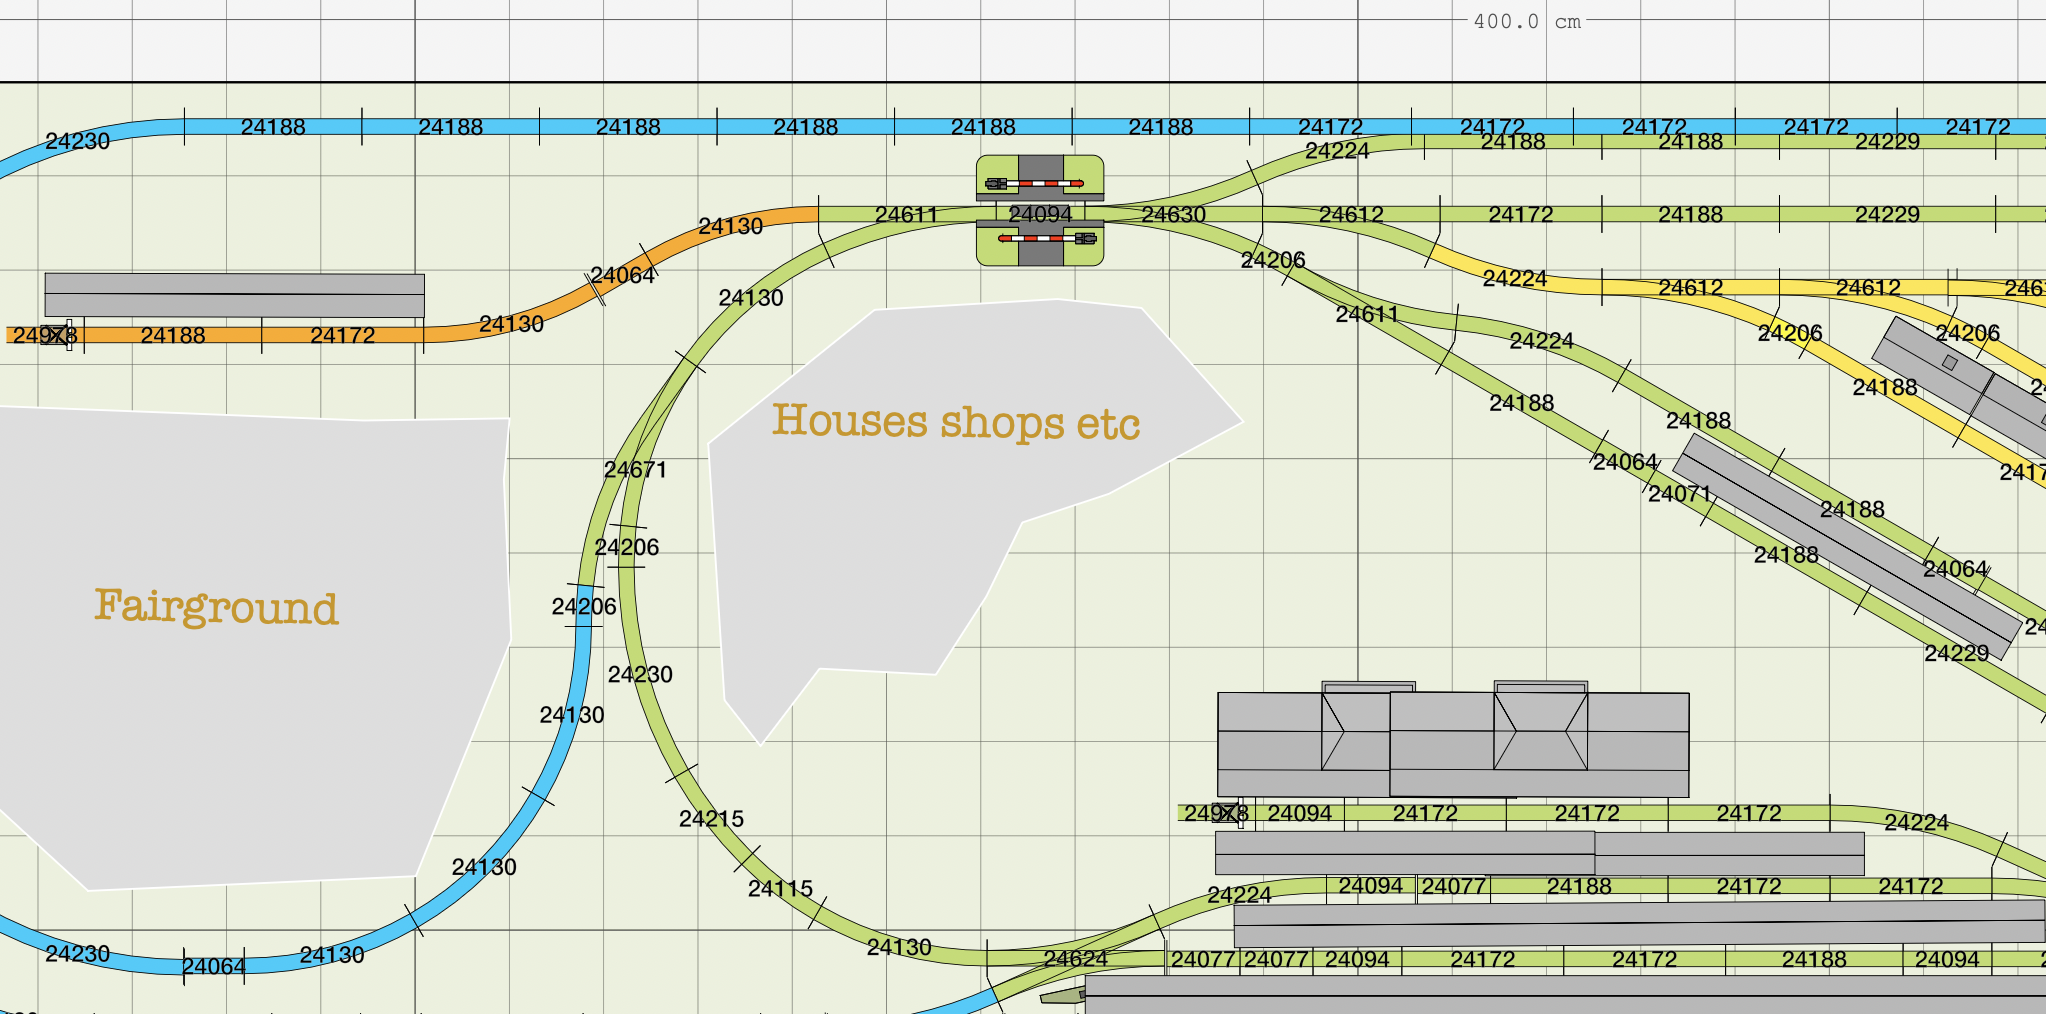Select track piece 24115

pos(780,888)
